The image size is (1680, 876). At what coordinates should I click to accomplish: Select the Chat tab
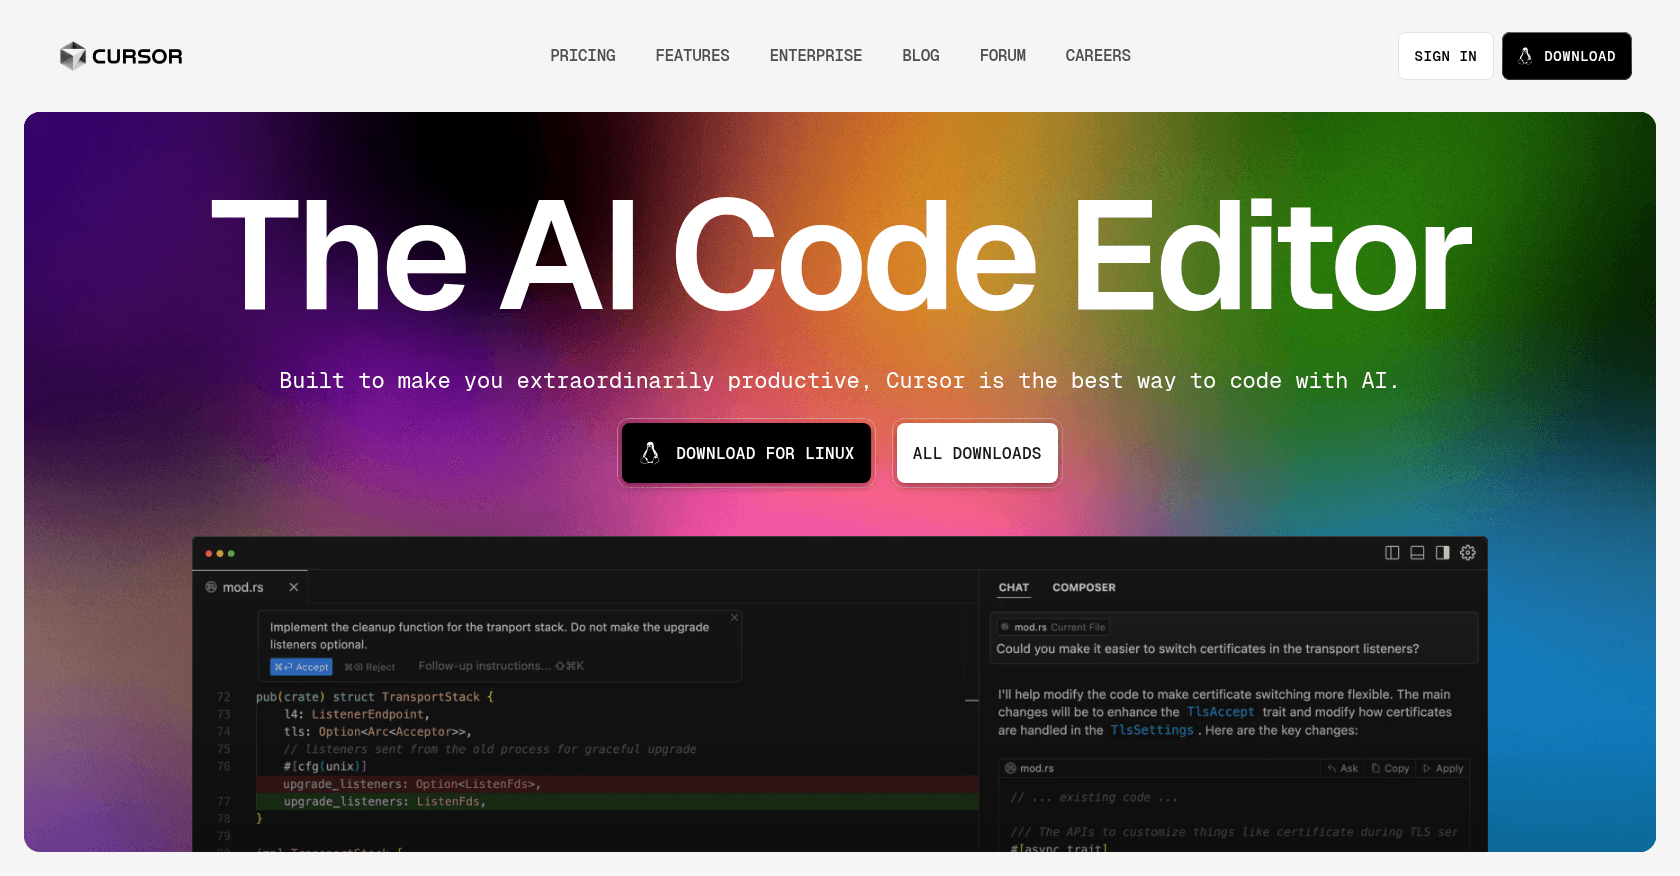pyautogui.click(x=1013, y=588)
